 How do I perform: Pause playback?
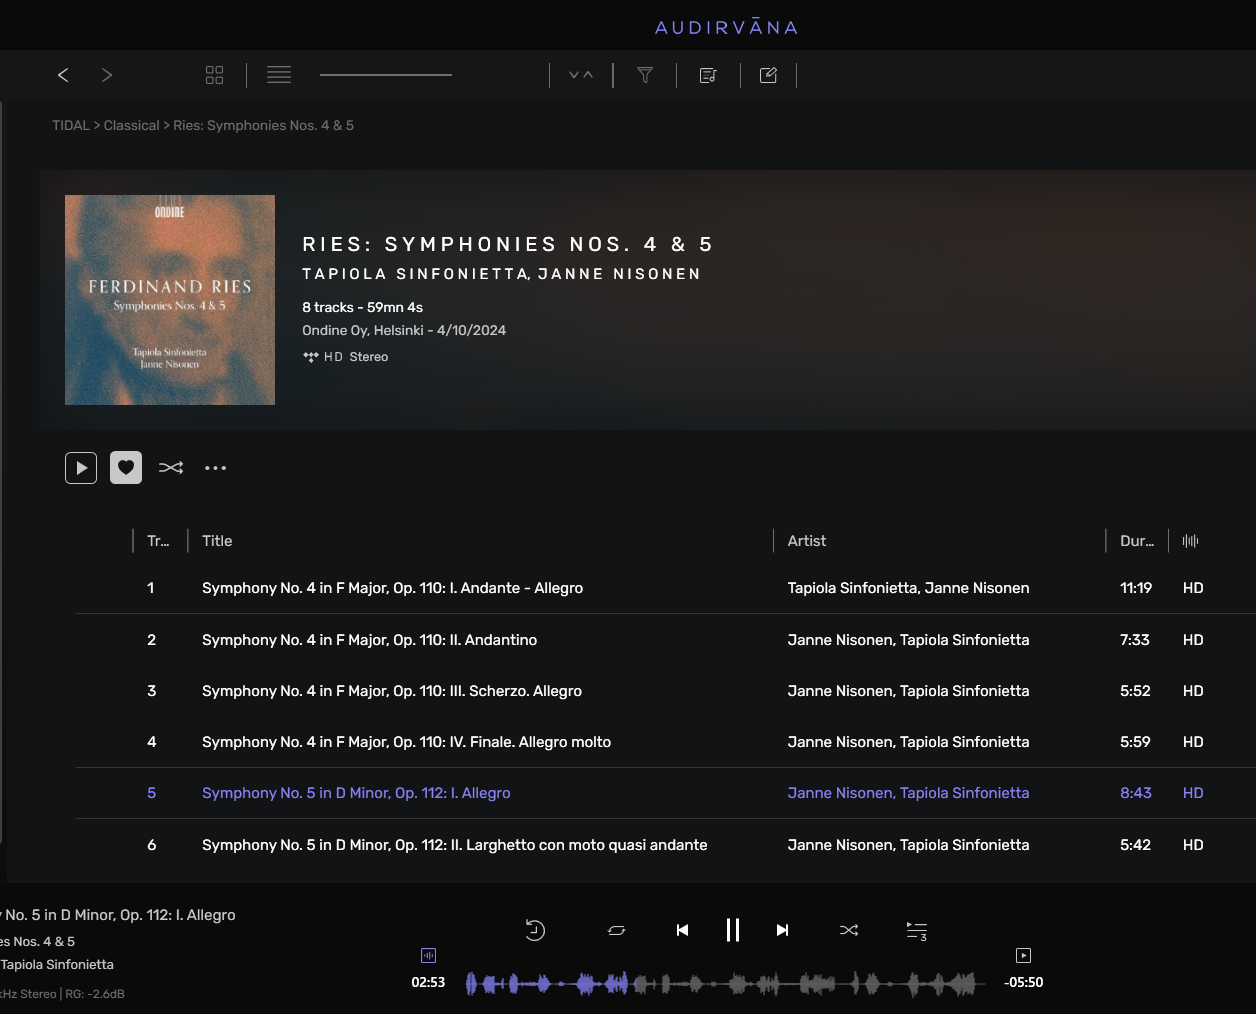pyautogui.click(x=733, y=930)
